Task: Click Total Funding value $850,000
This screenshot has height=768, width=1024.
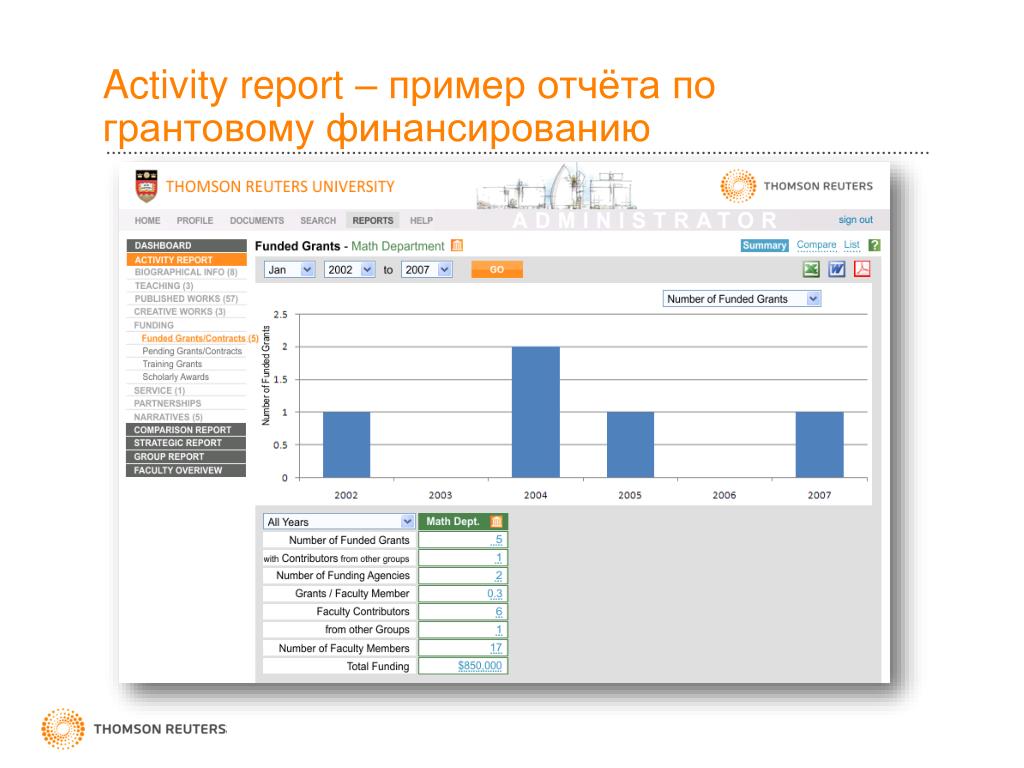Action: click(480, 665)
